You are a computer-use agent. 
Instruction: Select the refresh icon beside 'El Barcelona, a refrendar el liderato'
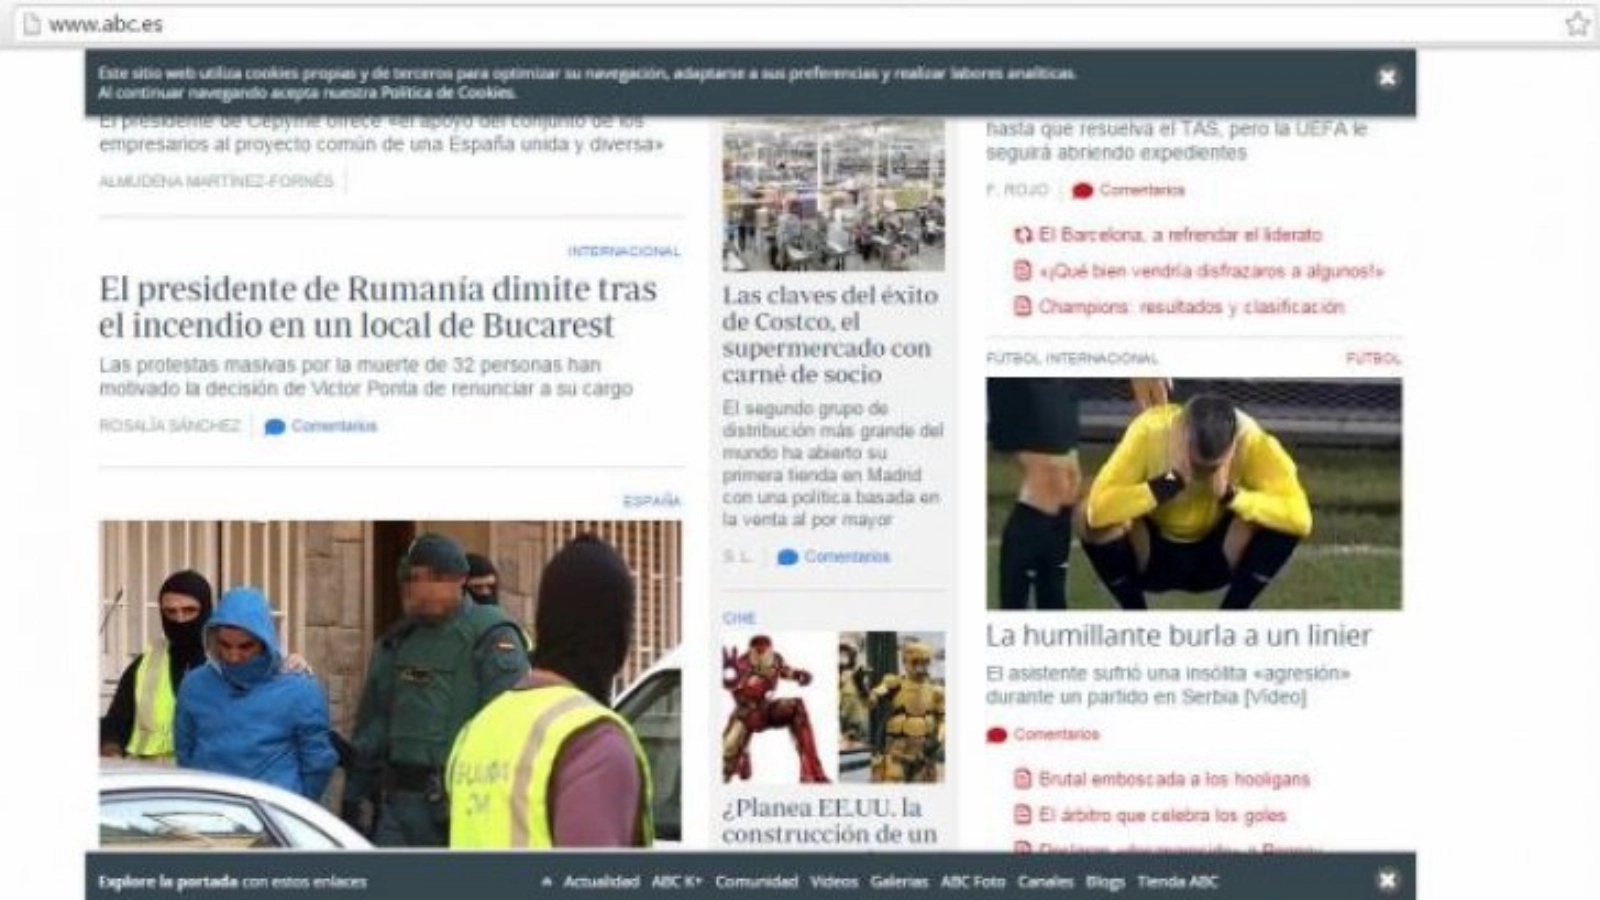[1021, 236]
